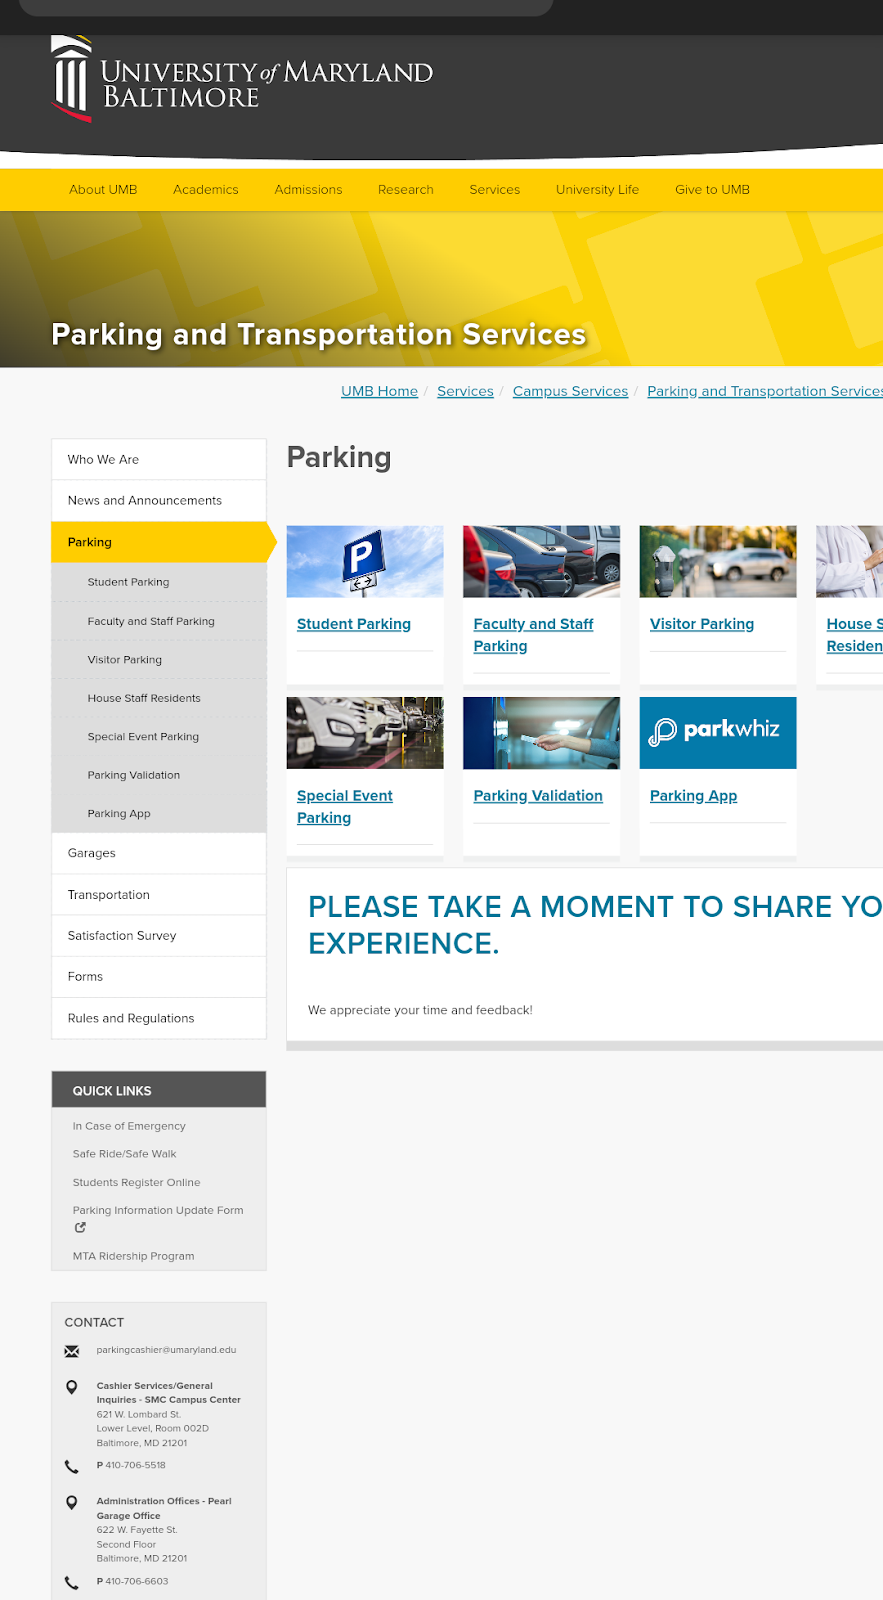The image size is (883, 1600).
Task: Open Satisfaction Survey in the sidebar
Action: [159, 936]
